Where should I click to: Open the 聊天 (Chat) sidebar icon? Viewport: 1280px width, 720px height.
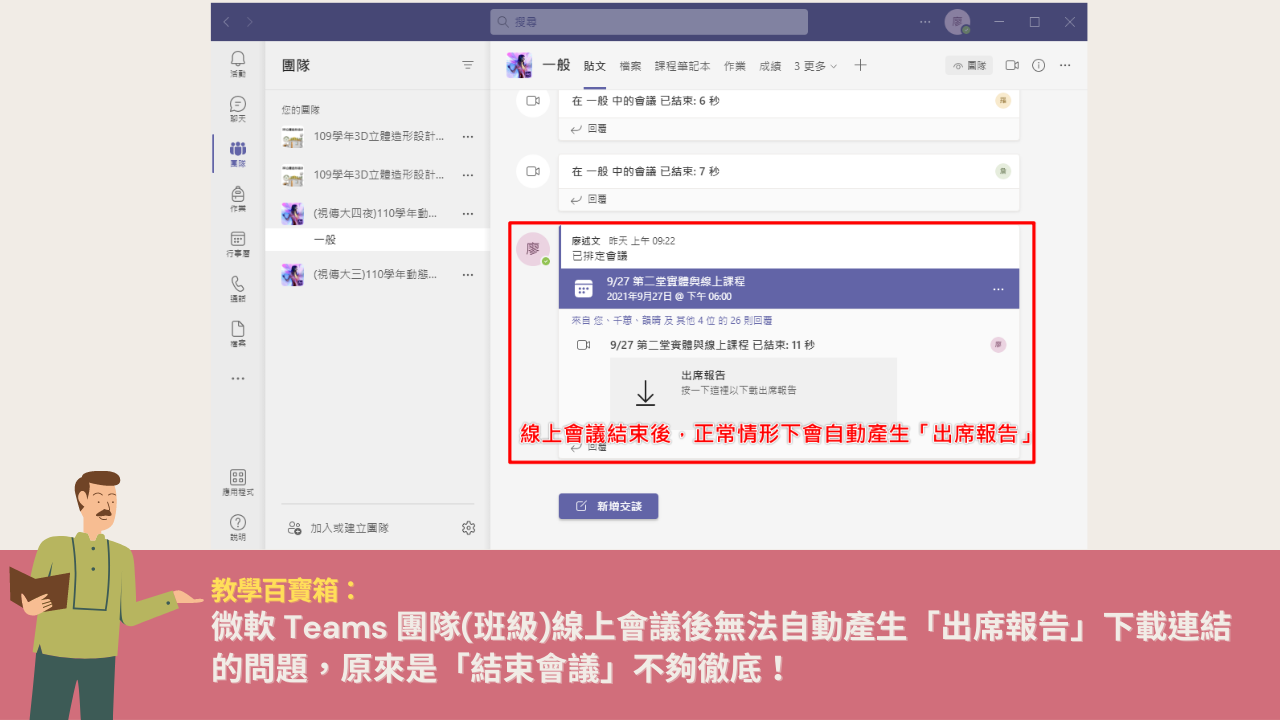238,108
